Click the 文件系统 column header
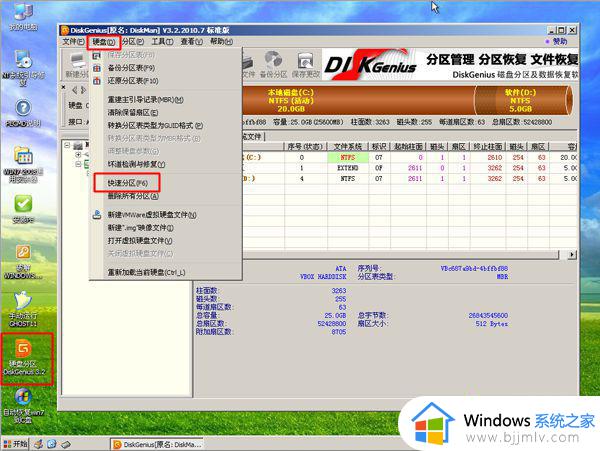600x451 pixels. [x=348, y=147]
